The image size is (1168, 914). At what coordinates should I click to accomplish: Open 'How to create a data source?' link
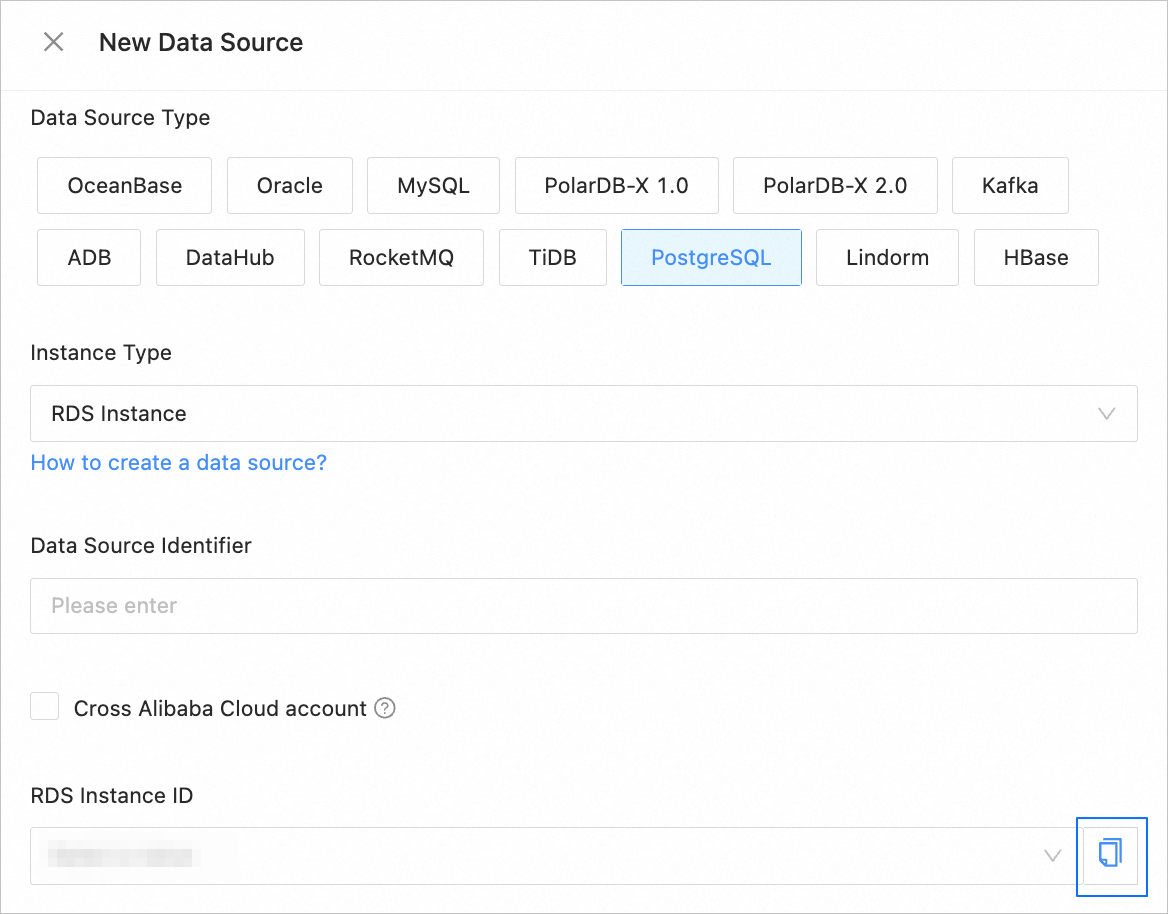point(179,463)
